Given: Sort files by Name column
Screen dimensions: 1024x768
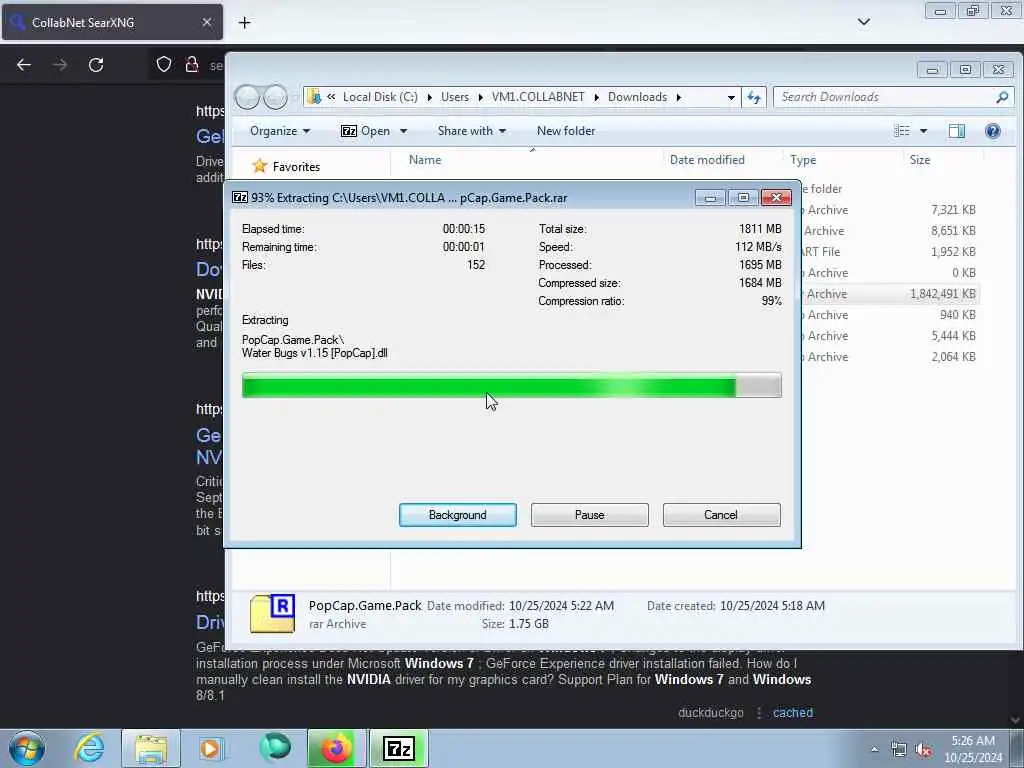Looking at the screenshot, I should 424,159.
